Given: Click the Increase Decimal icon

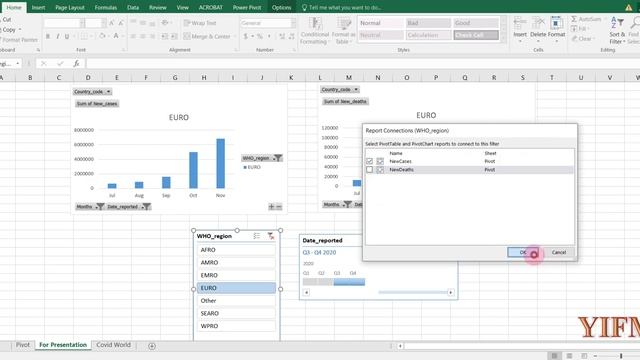Looking at the screenshot, I should (282, 36).
